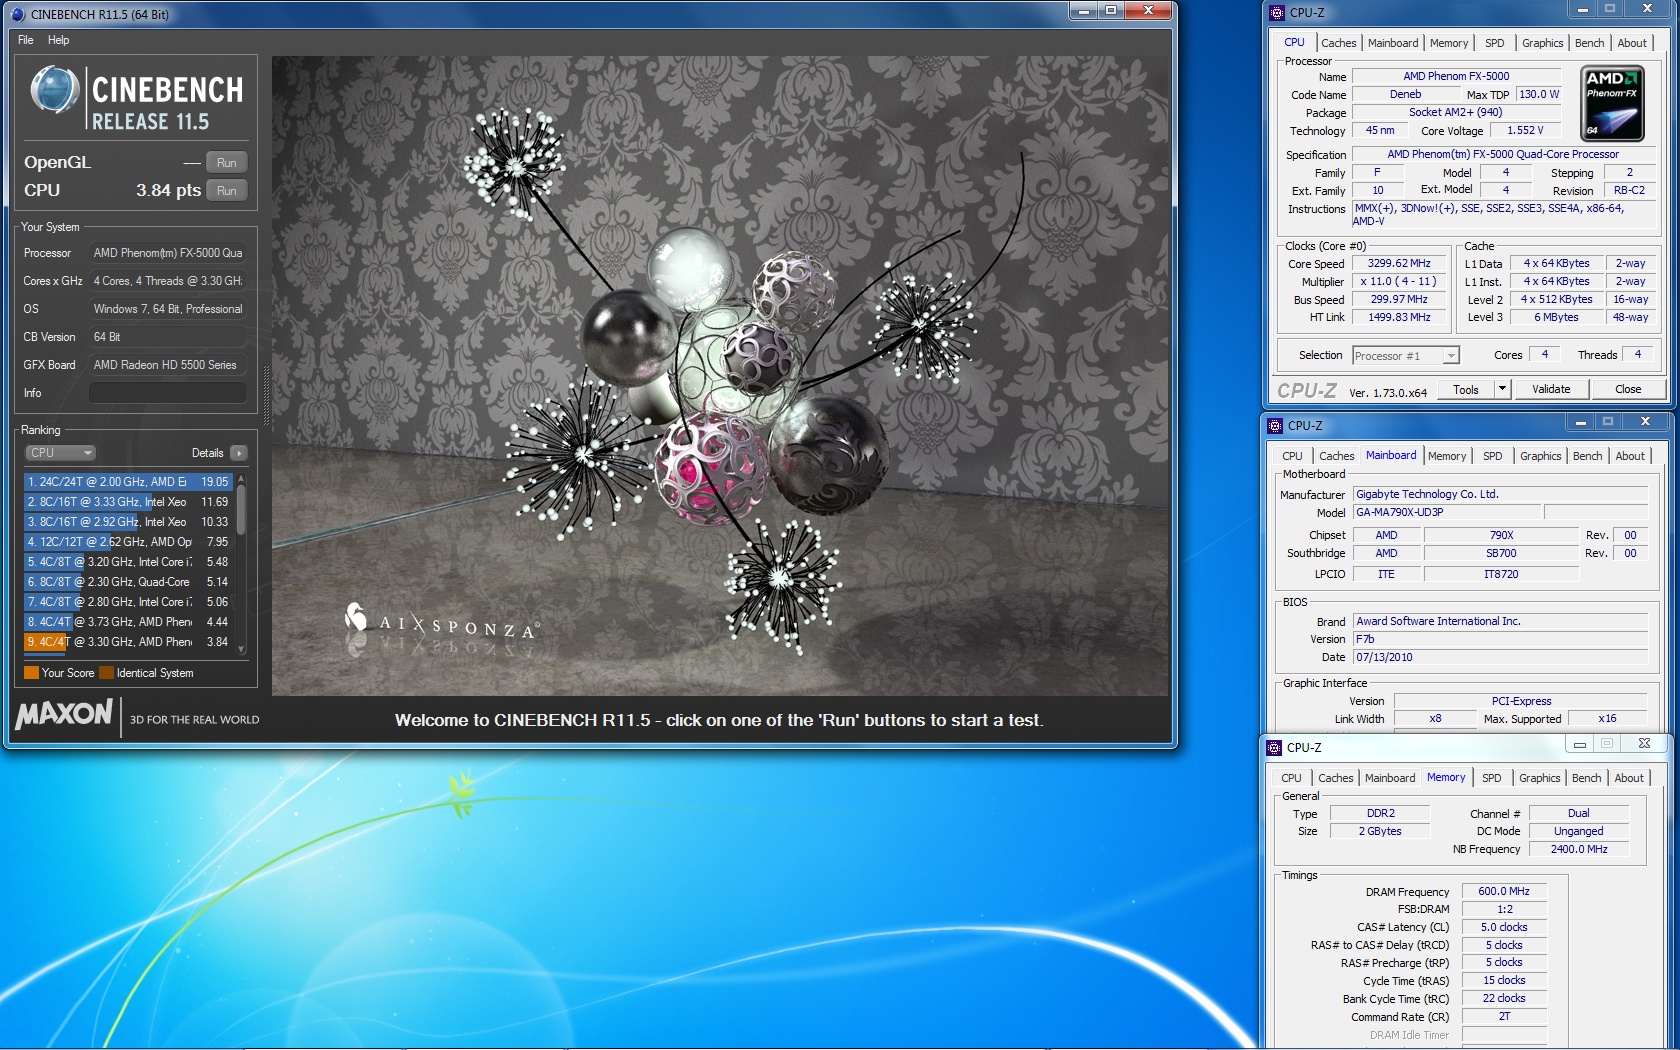Switch to Graphics tab in top CPU-Z
This screenshot has width=1680, height=1050.
point(1543,43)
